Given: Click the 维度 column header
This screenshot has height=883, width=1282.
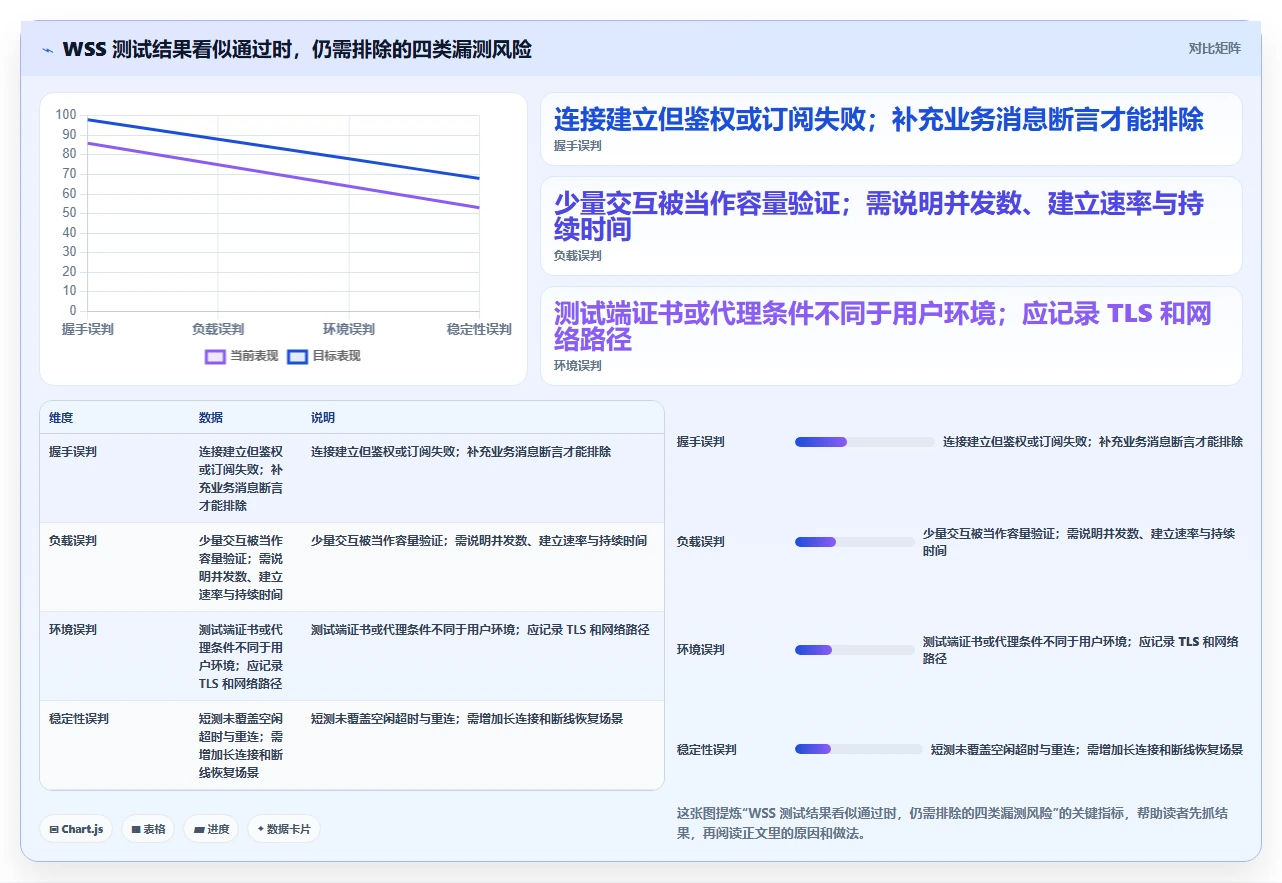Looking at the screenshot, I should click(61, 417).
